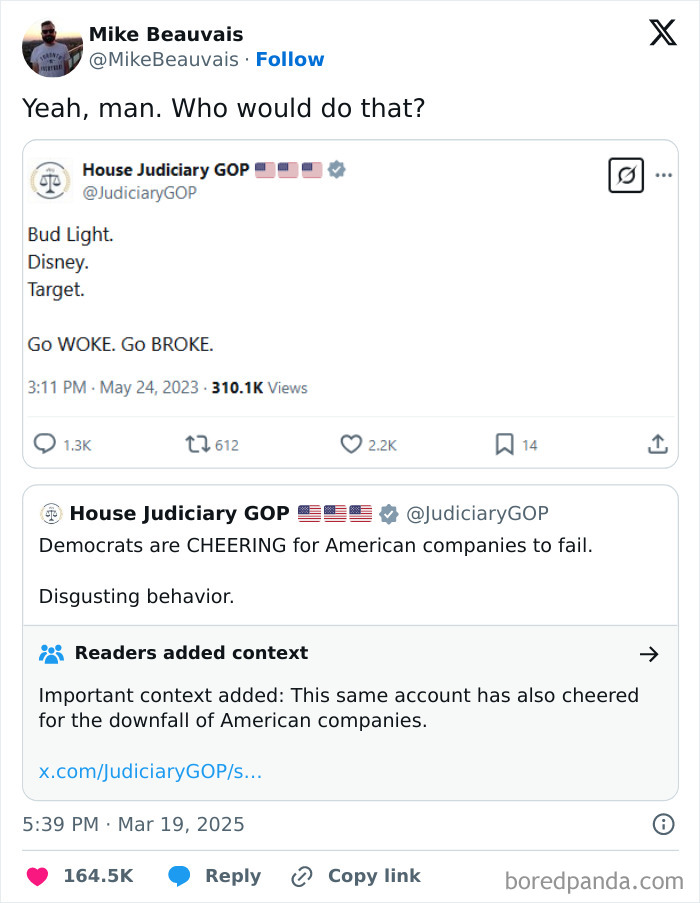
Task: Like the quoted tweet with 2.2K heart
Action: pyautogui.click(x=351, y=444)
